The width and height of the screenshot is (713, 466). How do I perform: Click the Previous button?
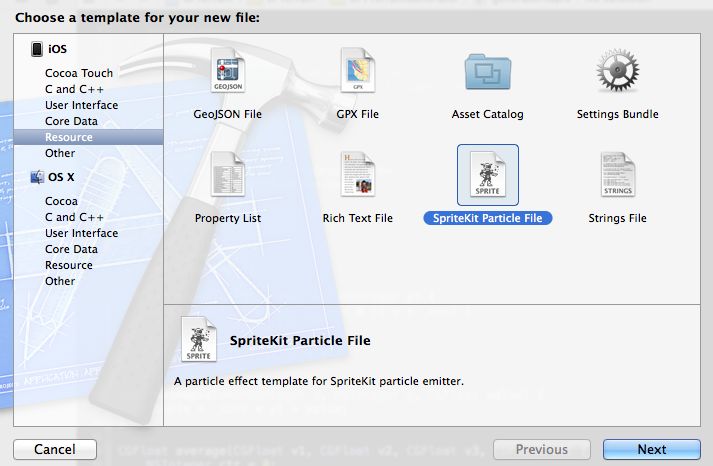tap(542, 450)
